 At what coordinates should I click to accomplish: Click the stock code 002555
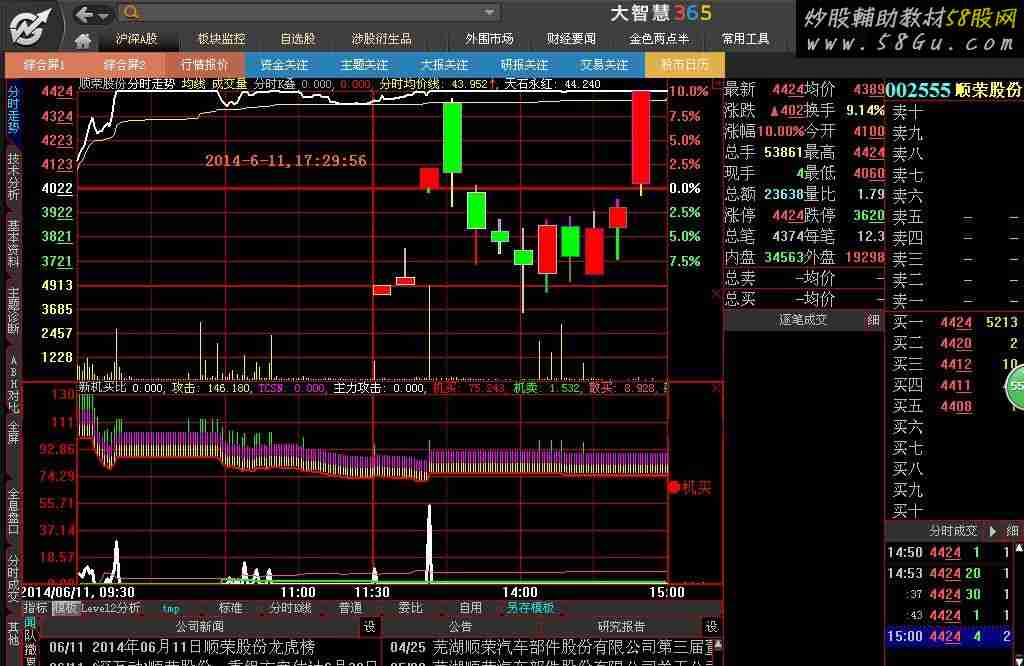pyautogui.click(x=918, y=90)
